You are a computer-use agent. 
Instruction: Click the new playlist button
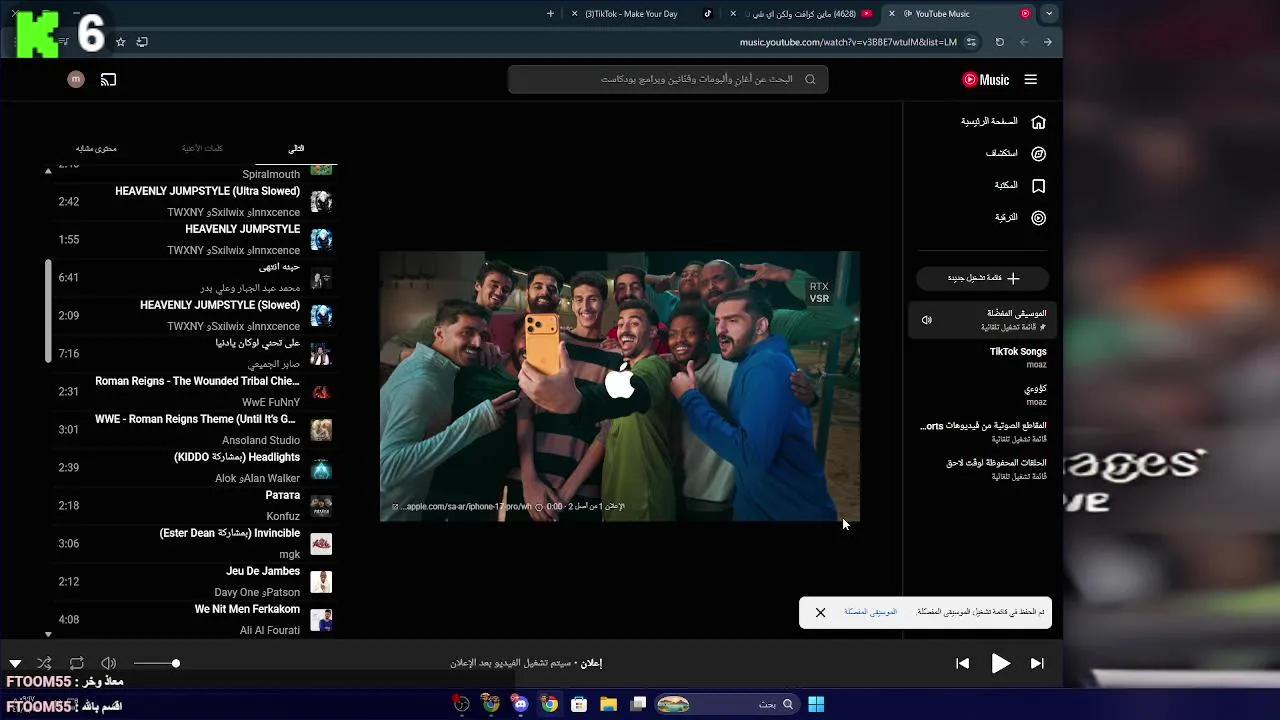pyautogui.click(x=983, y=278)
